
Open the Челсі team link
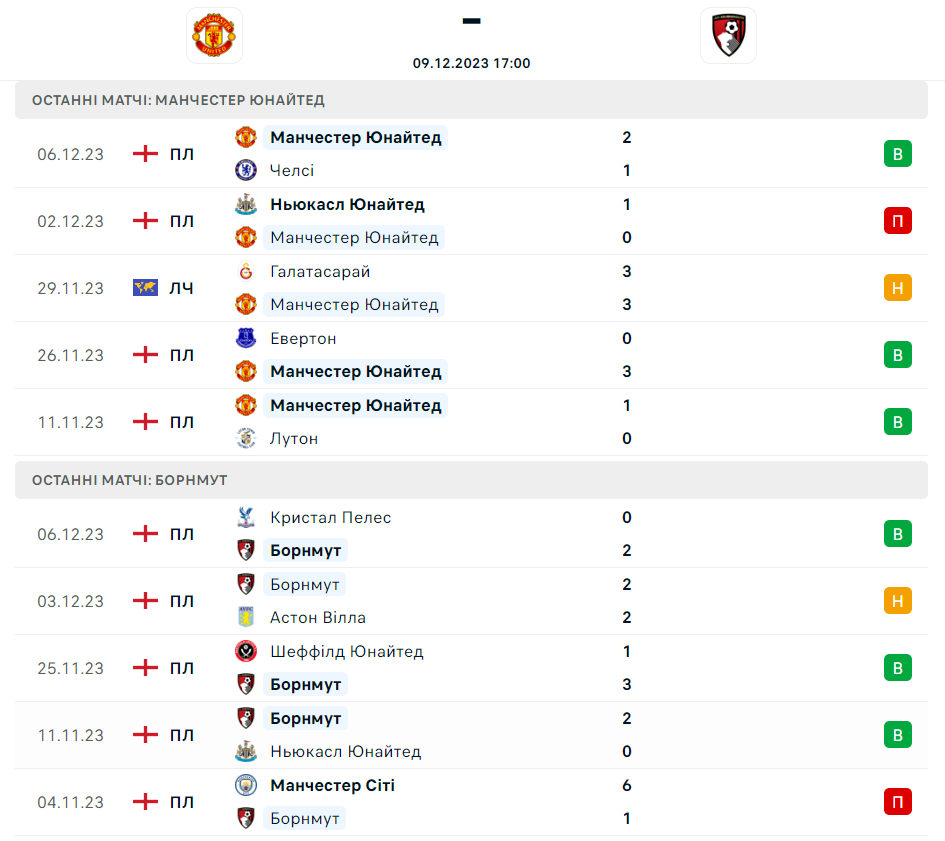pyautogui.click(x=292, y=171)
